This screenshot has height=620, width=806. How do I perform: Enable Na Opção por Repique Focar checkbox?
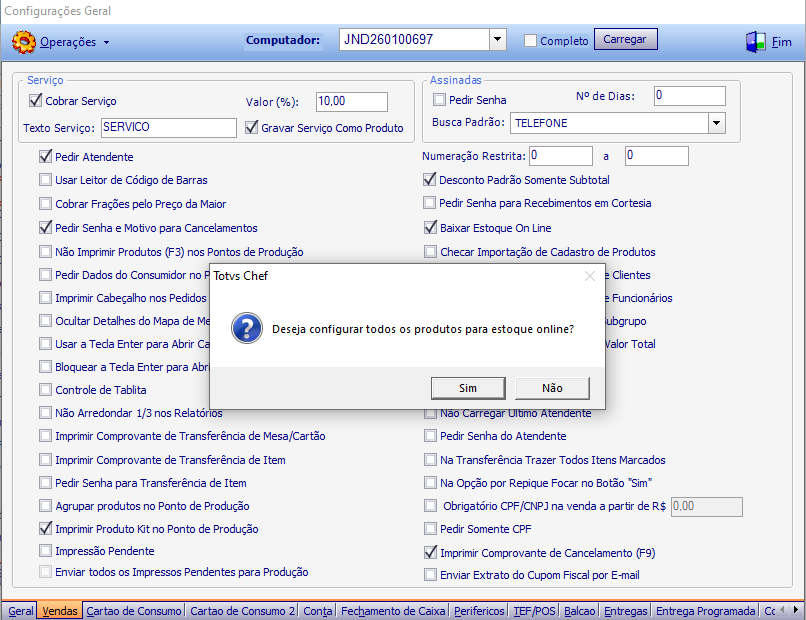pyautogui.click(x=430, y=483)
